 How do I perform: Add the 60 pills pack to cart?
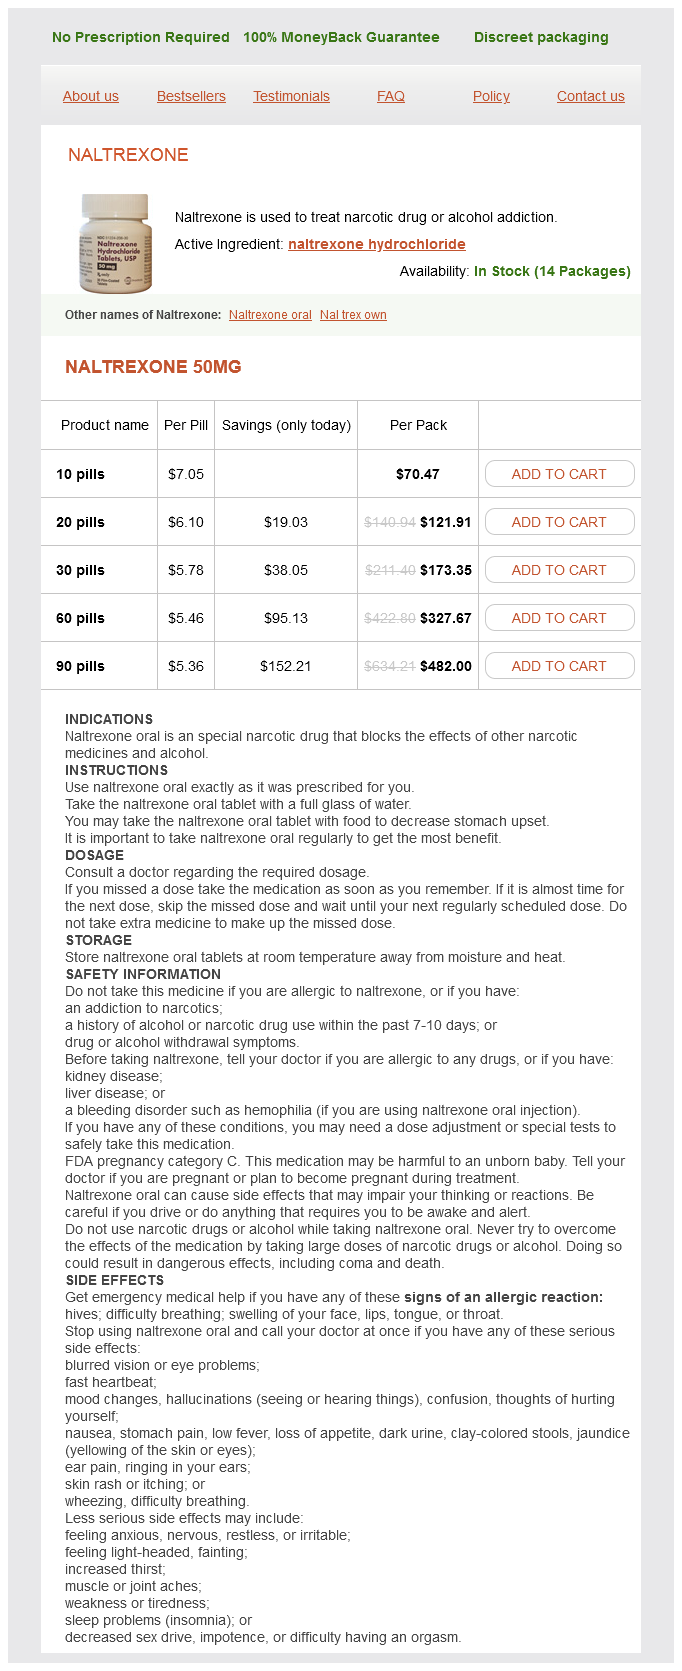(559, 618)
